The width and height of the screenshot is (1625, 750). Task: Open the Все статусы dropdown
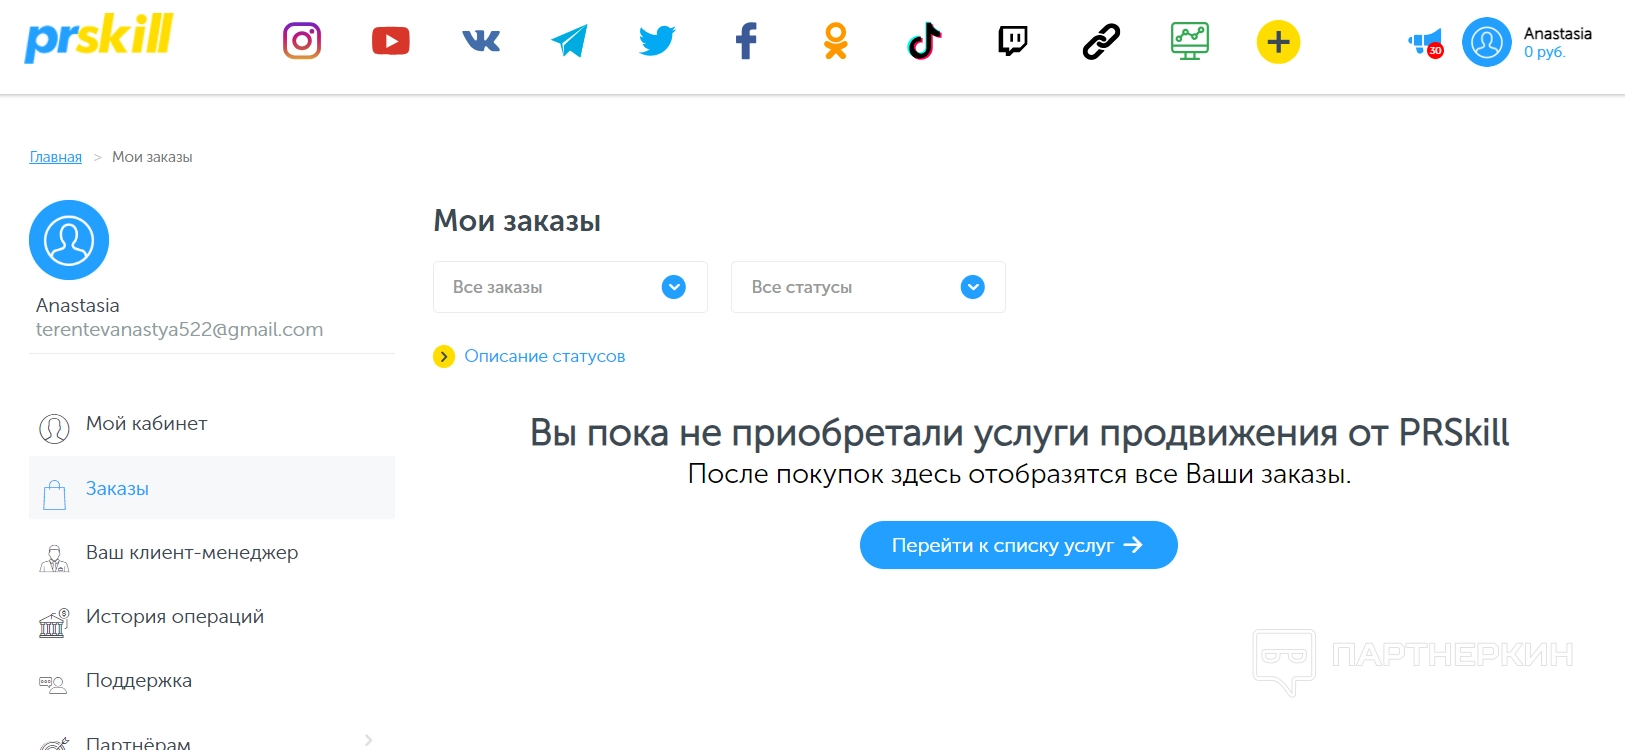click(x=868, y=287)
